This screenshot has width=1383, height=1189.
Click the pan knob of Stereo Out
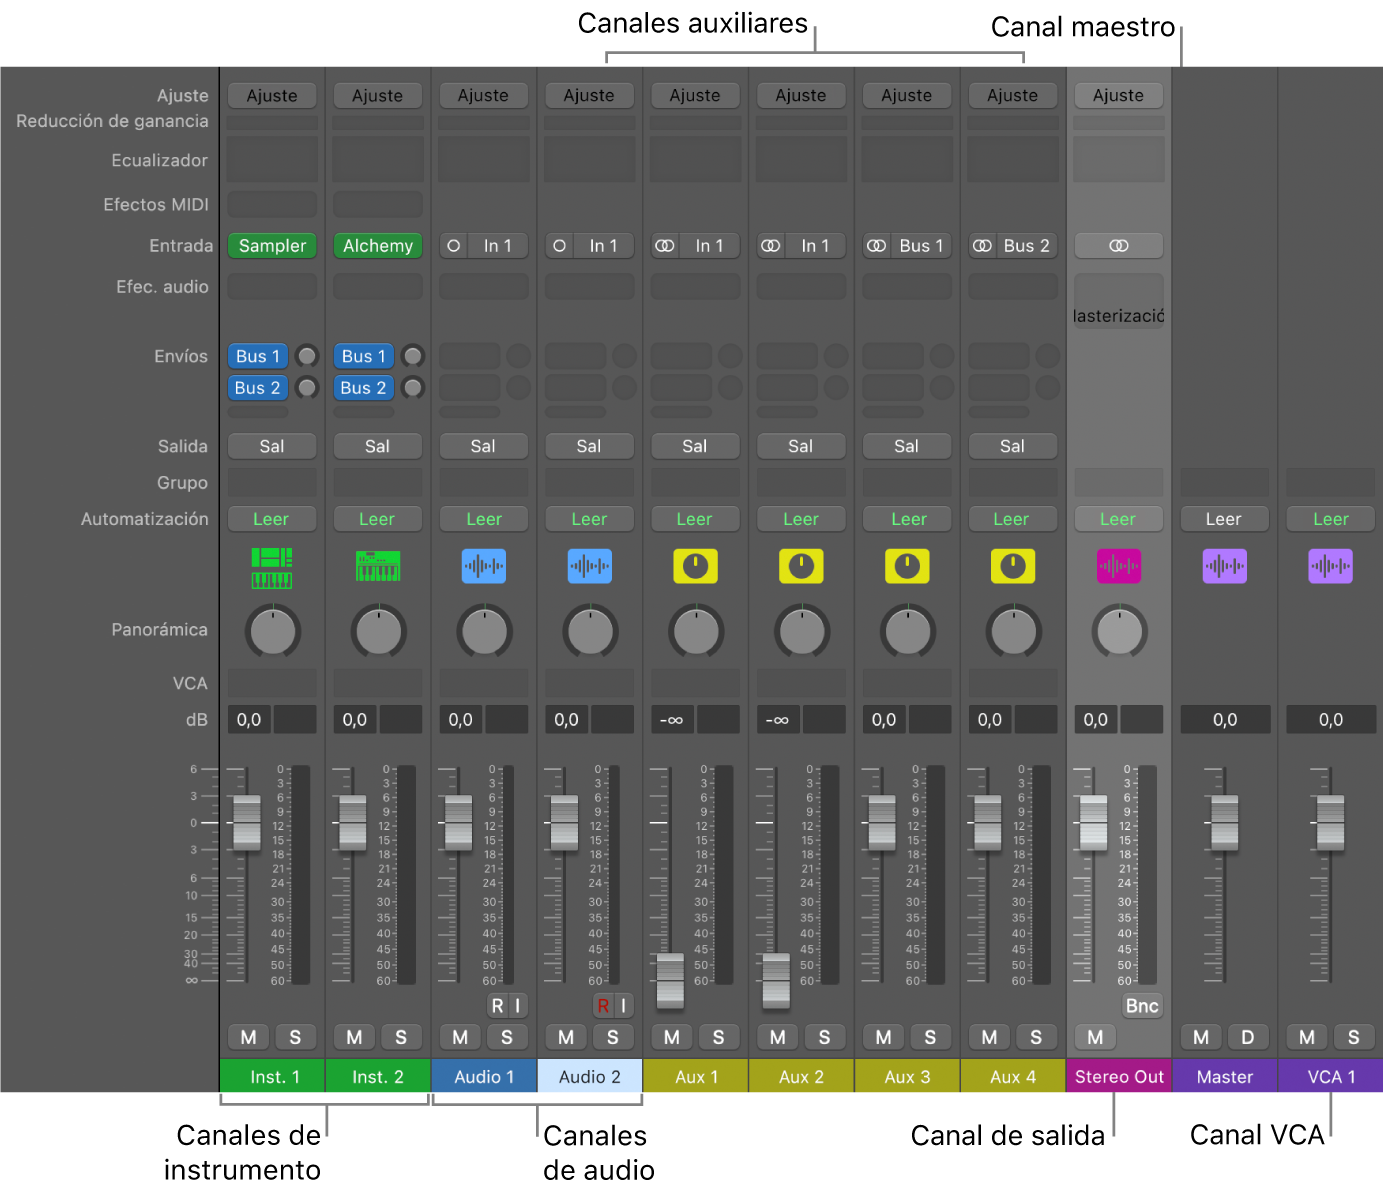pyautogui.click(x=1120, y=631)
